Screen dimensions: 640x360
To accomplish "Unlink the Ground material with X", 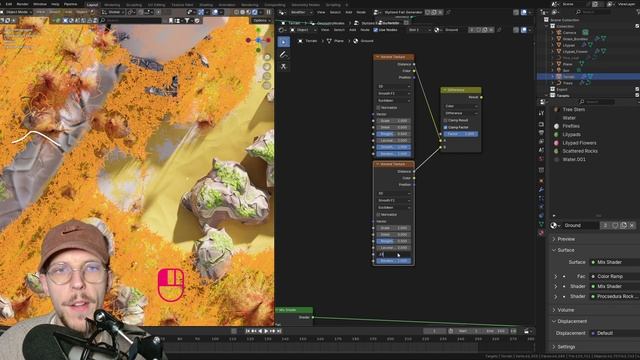I will [632, 225].
